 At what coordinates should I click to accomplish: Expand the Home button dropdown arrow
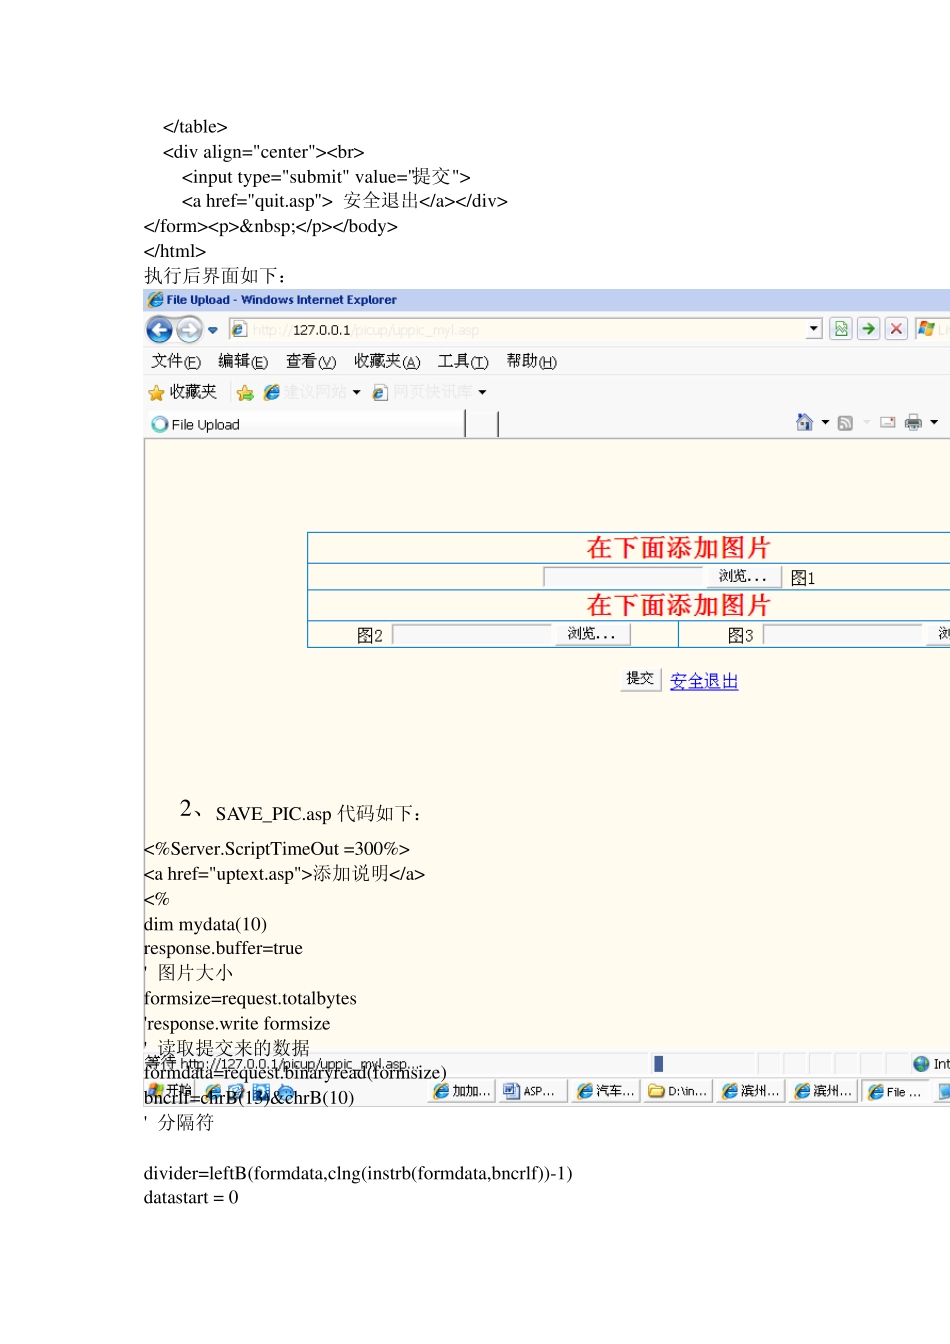(825, 422)
